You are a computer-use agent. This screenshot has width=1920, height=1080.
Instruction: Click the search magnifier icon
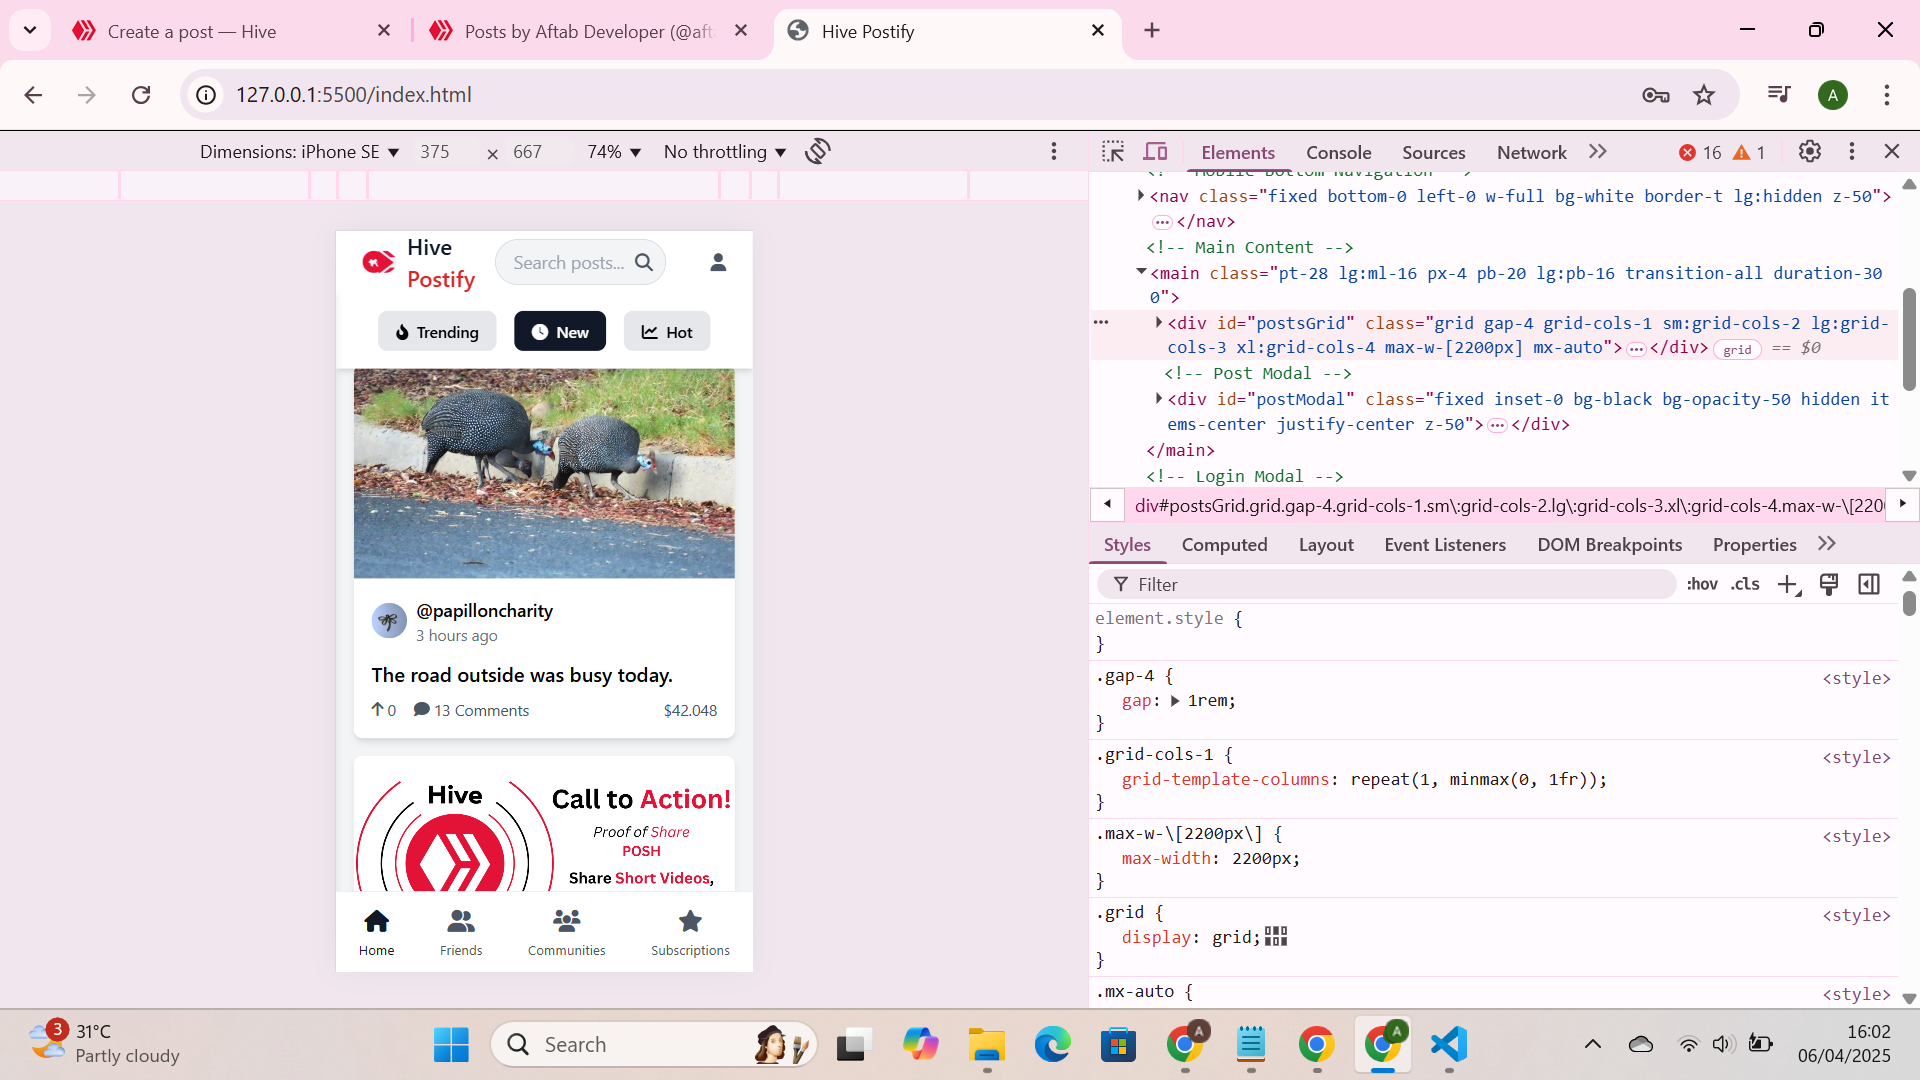tap(644, 262)
